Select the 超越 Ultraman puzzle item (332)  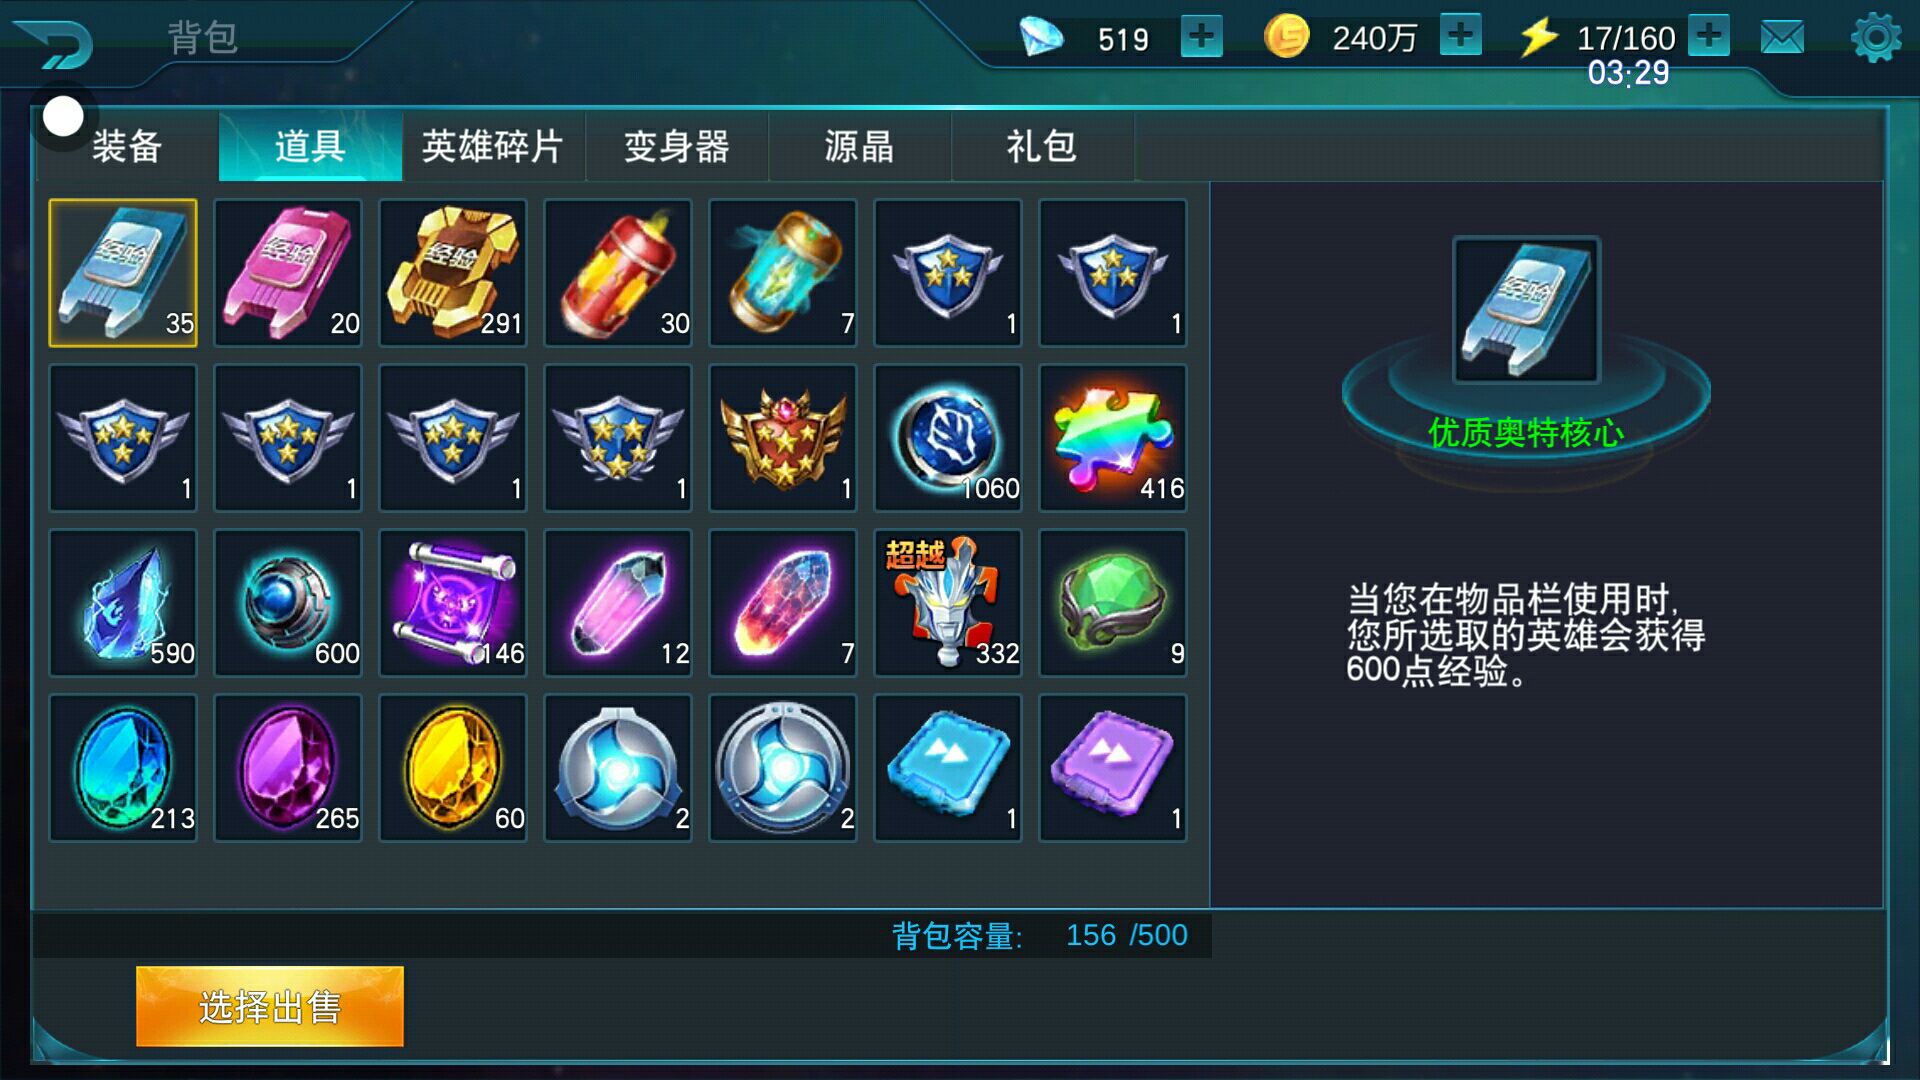click(x=948, y=603)
